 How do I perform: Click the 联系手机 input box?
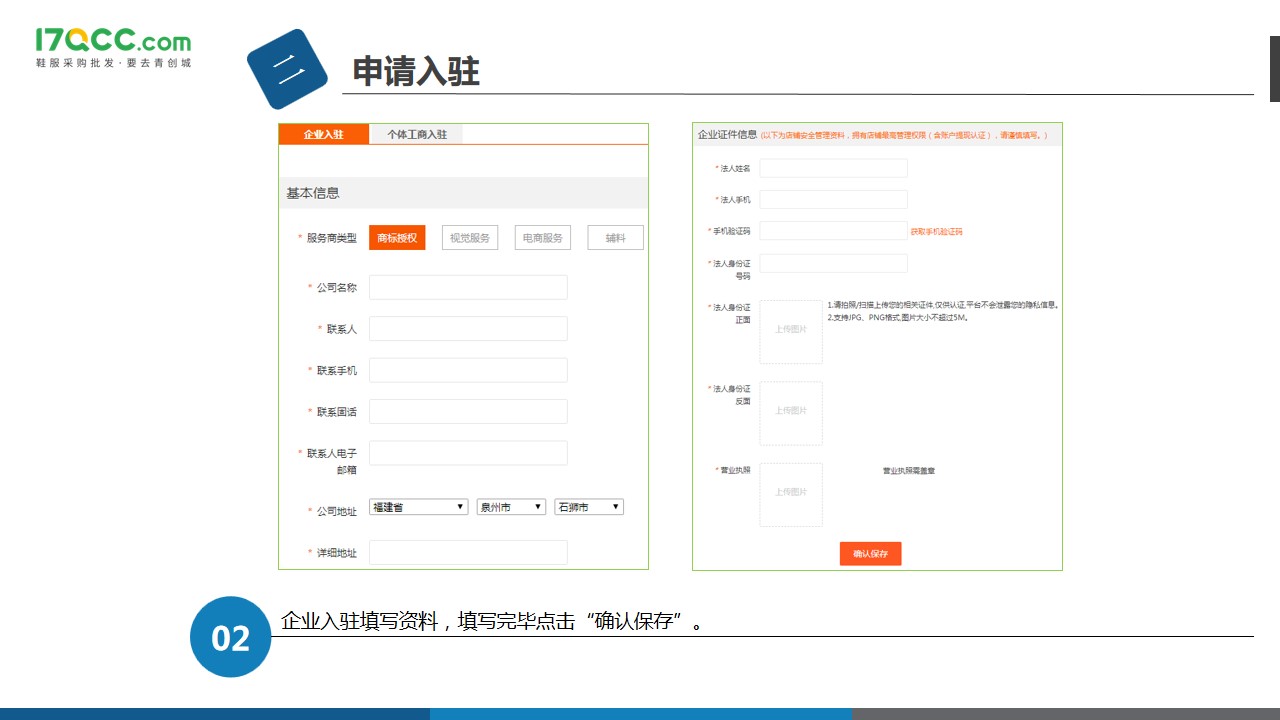pyautogui.click(x=468, y=370)
